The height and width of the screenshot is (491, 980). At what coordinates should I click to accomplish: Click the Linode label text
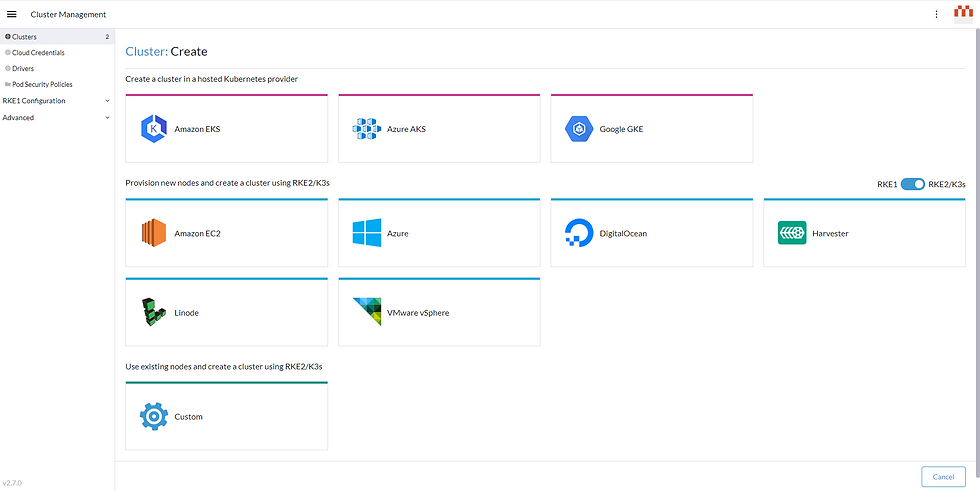tap(186, 313)
